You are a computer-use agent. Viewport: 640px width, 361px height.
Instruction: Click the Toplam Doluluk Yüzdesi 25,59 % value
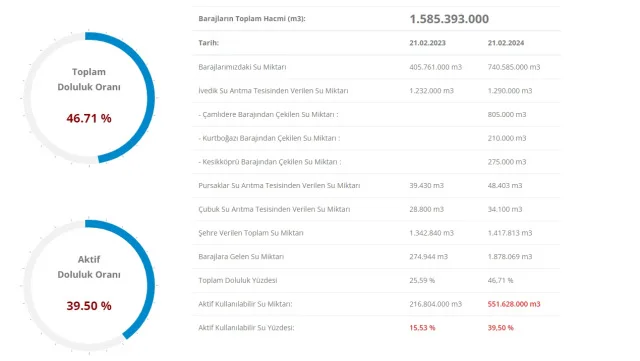(422, 280)
